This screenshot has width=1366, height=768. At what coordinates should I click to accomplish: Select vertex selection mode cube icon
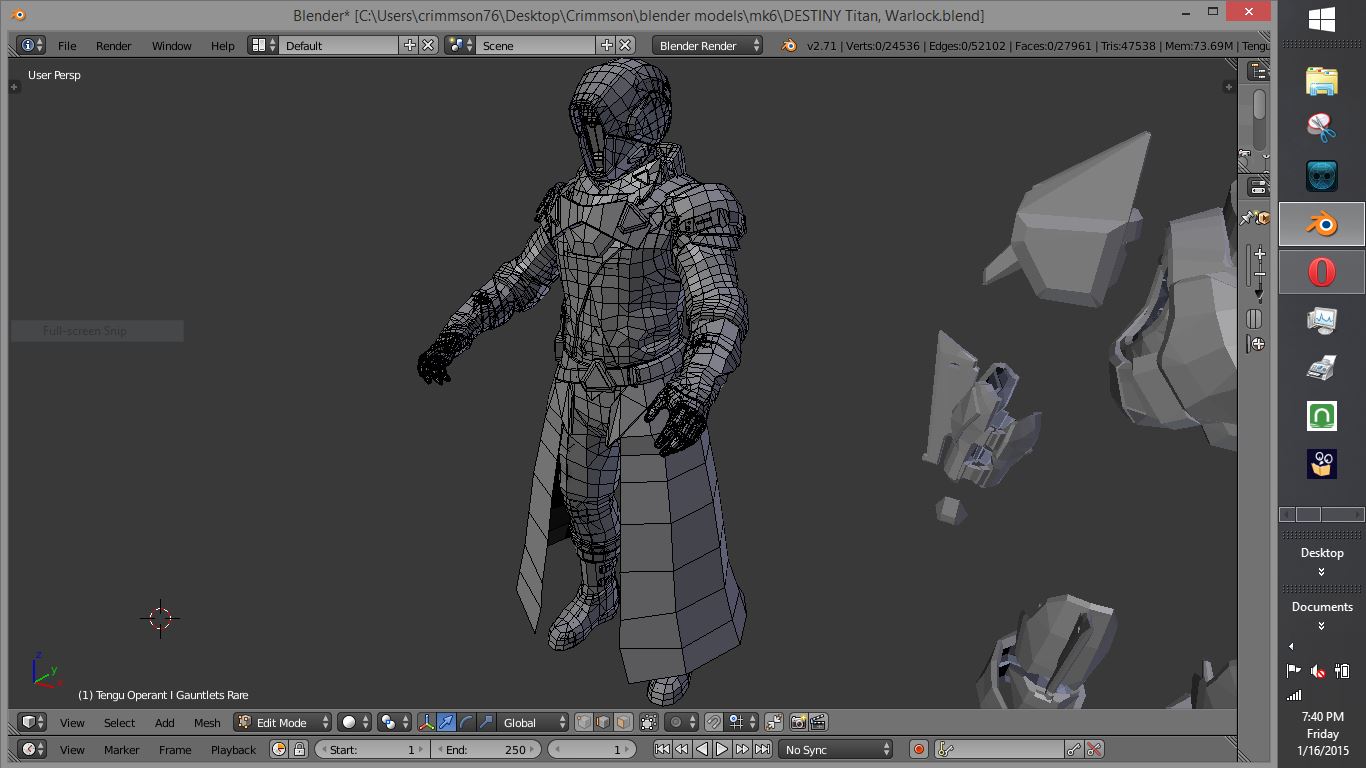point(583,722)
